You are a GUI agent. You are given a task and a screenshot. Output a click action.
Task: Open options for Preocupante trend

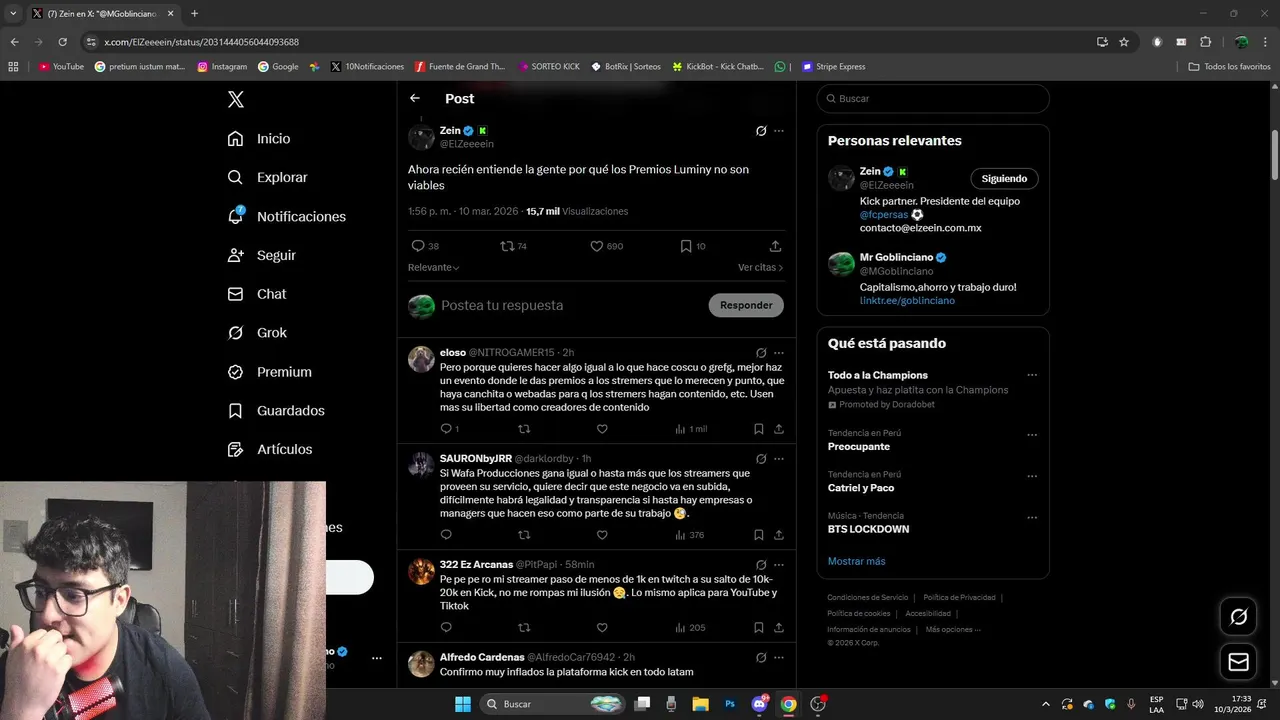click(1032, 435)
